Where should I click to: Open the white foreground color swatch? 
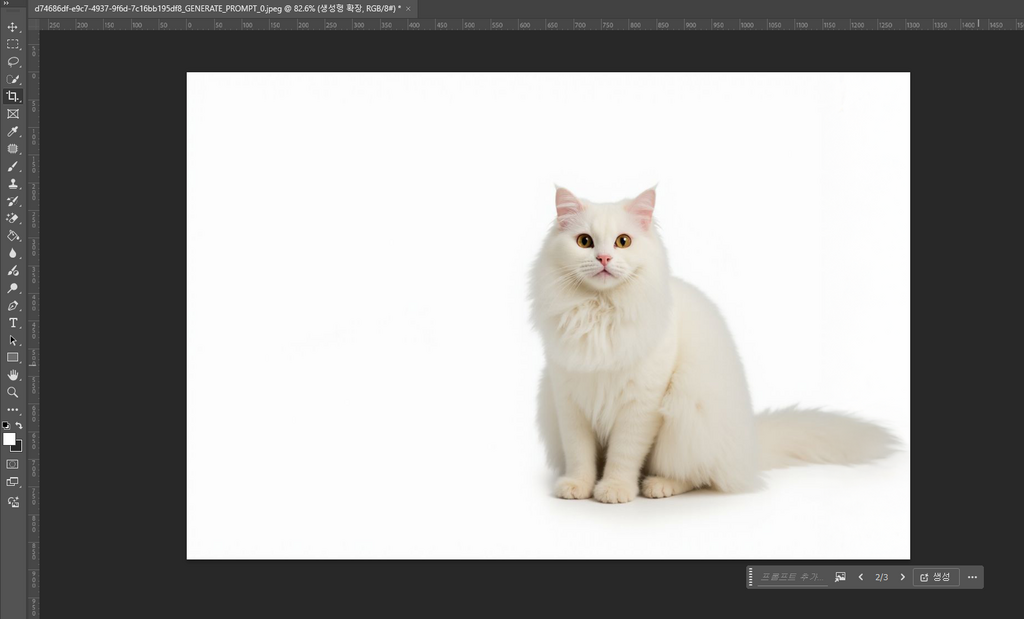[x=8, y=439]
